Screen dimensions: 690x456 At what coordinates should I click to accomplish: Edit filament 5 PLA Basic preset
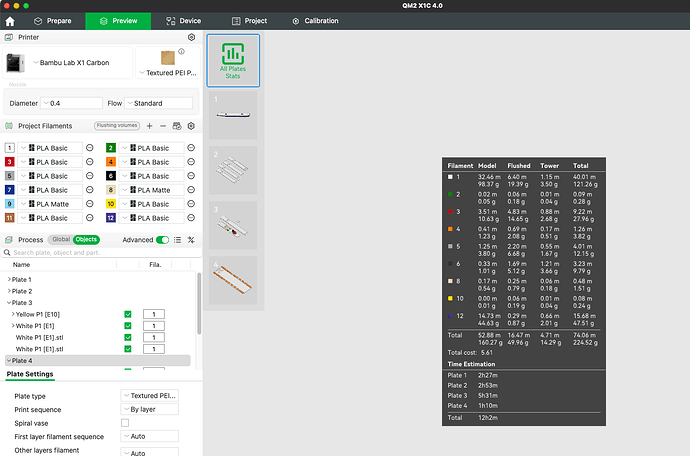90,176
